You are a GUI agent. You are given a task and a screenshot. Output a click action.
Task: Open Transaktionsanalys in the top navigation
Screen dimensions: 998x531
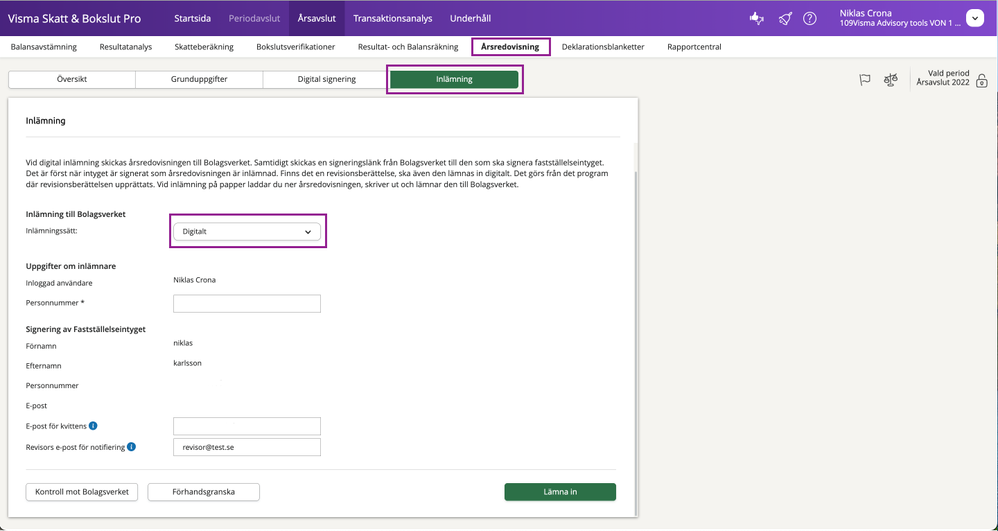393,18
